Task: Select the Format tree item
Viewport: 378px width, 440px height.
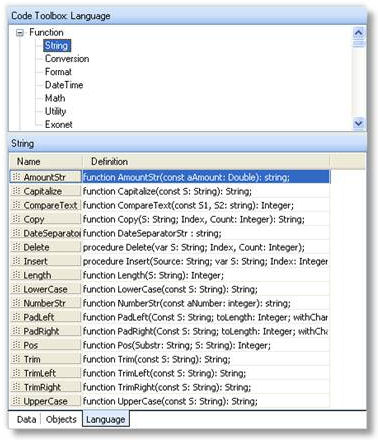Action: click(x=58, y=72)
